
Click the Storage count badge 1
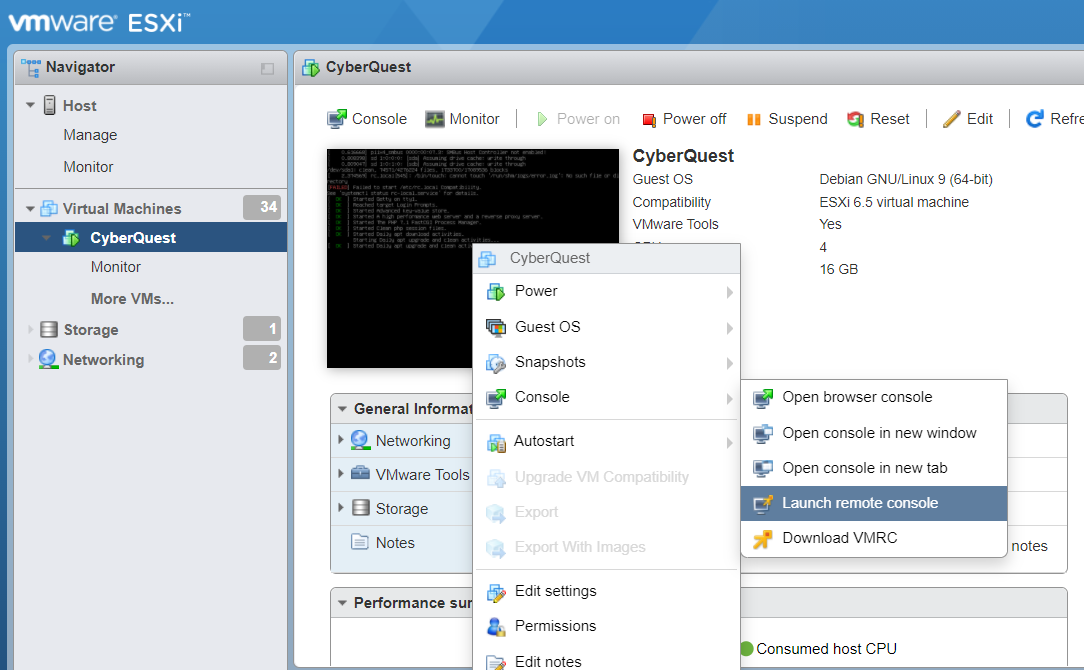click(x=262, y=328)
